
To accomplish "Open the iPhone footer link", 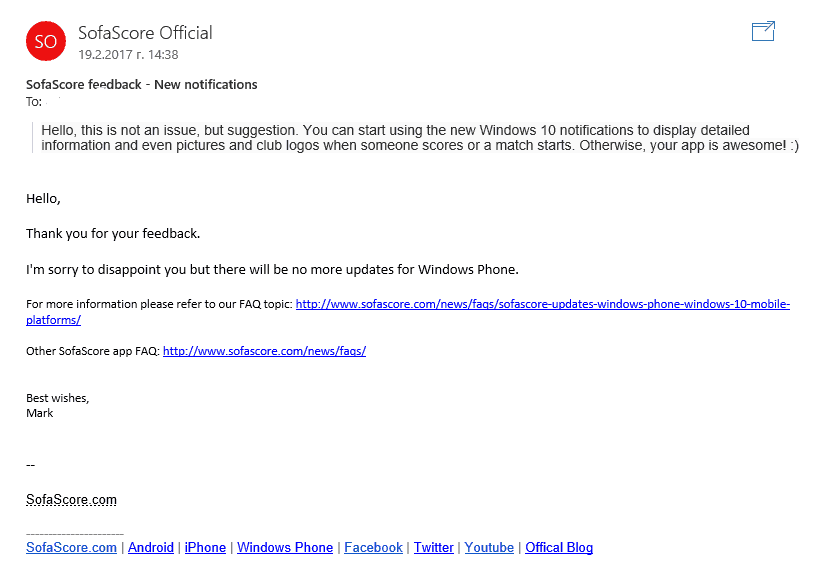I will 205,548.
